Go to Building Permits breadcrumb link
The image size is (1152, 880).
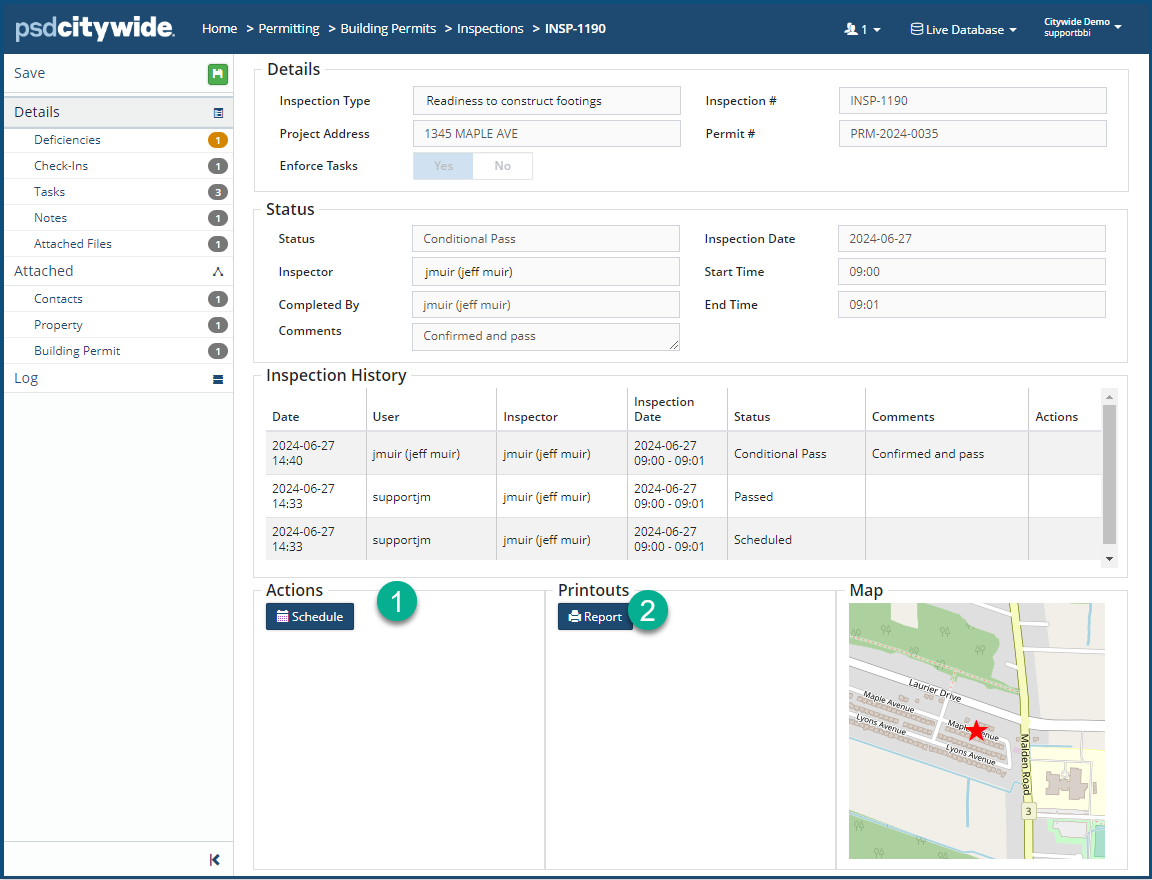click(x=388, y=29)
